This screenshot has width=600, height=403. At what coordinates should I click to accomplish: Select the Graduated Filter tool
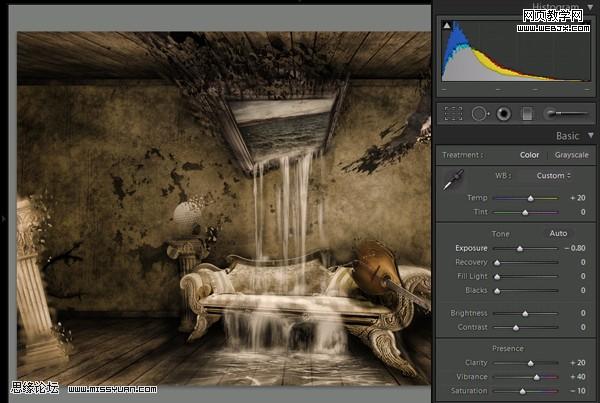(527, 114)
